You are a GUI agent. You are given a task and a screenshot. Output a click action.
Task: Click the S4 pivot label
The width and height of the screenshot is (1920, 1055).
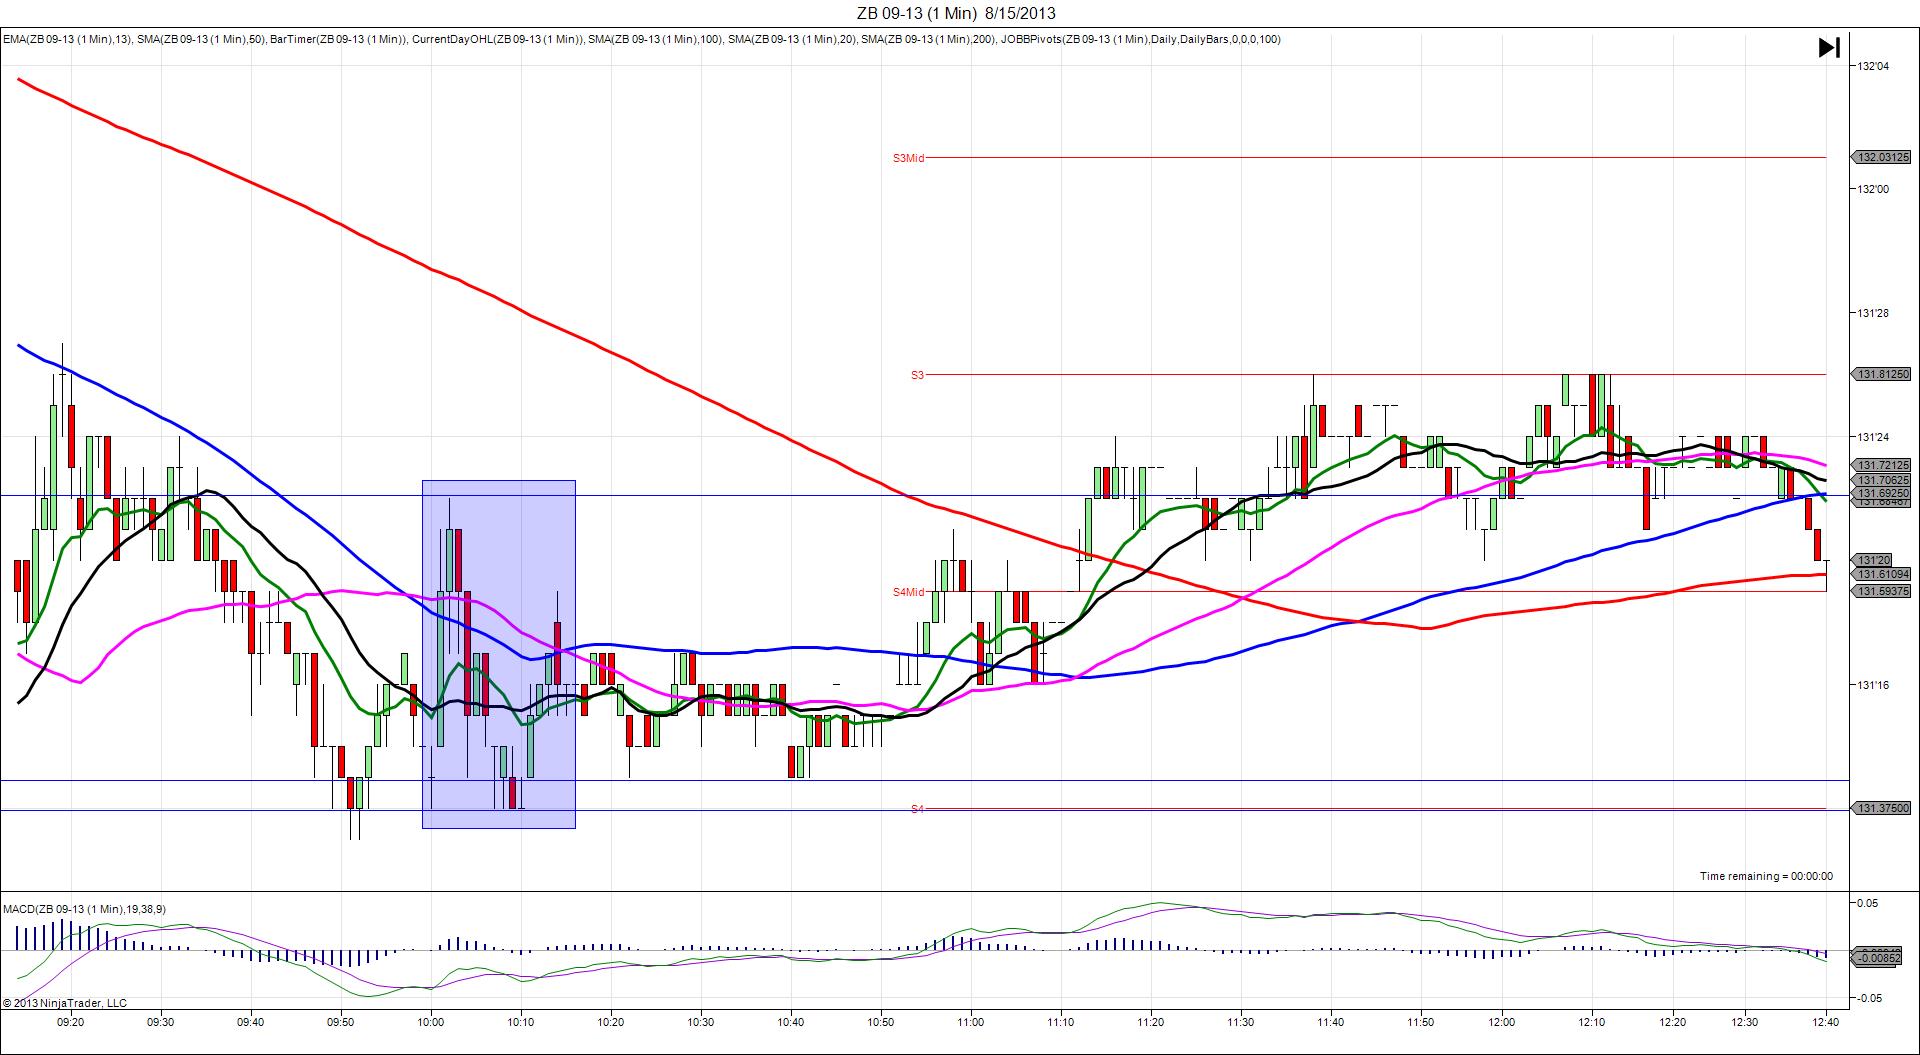(x=918, y=808)
